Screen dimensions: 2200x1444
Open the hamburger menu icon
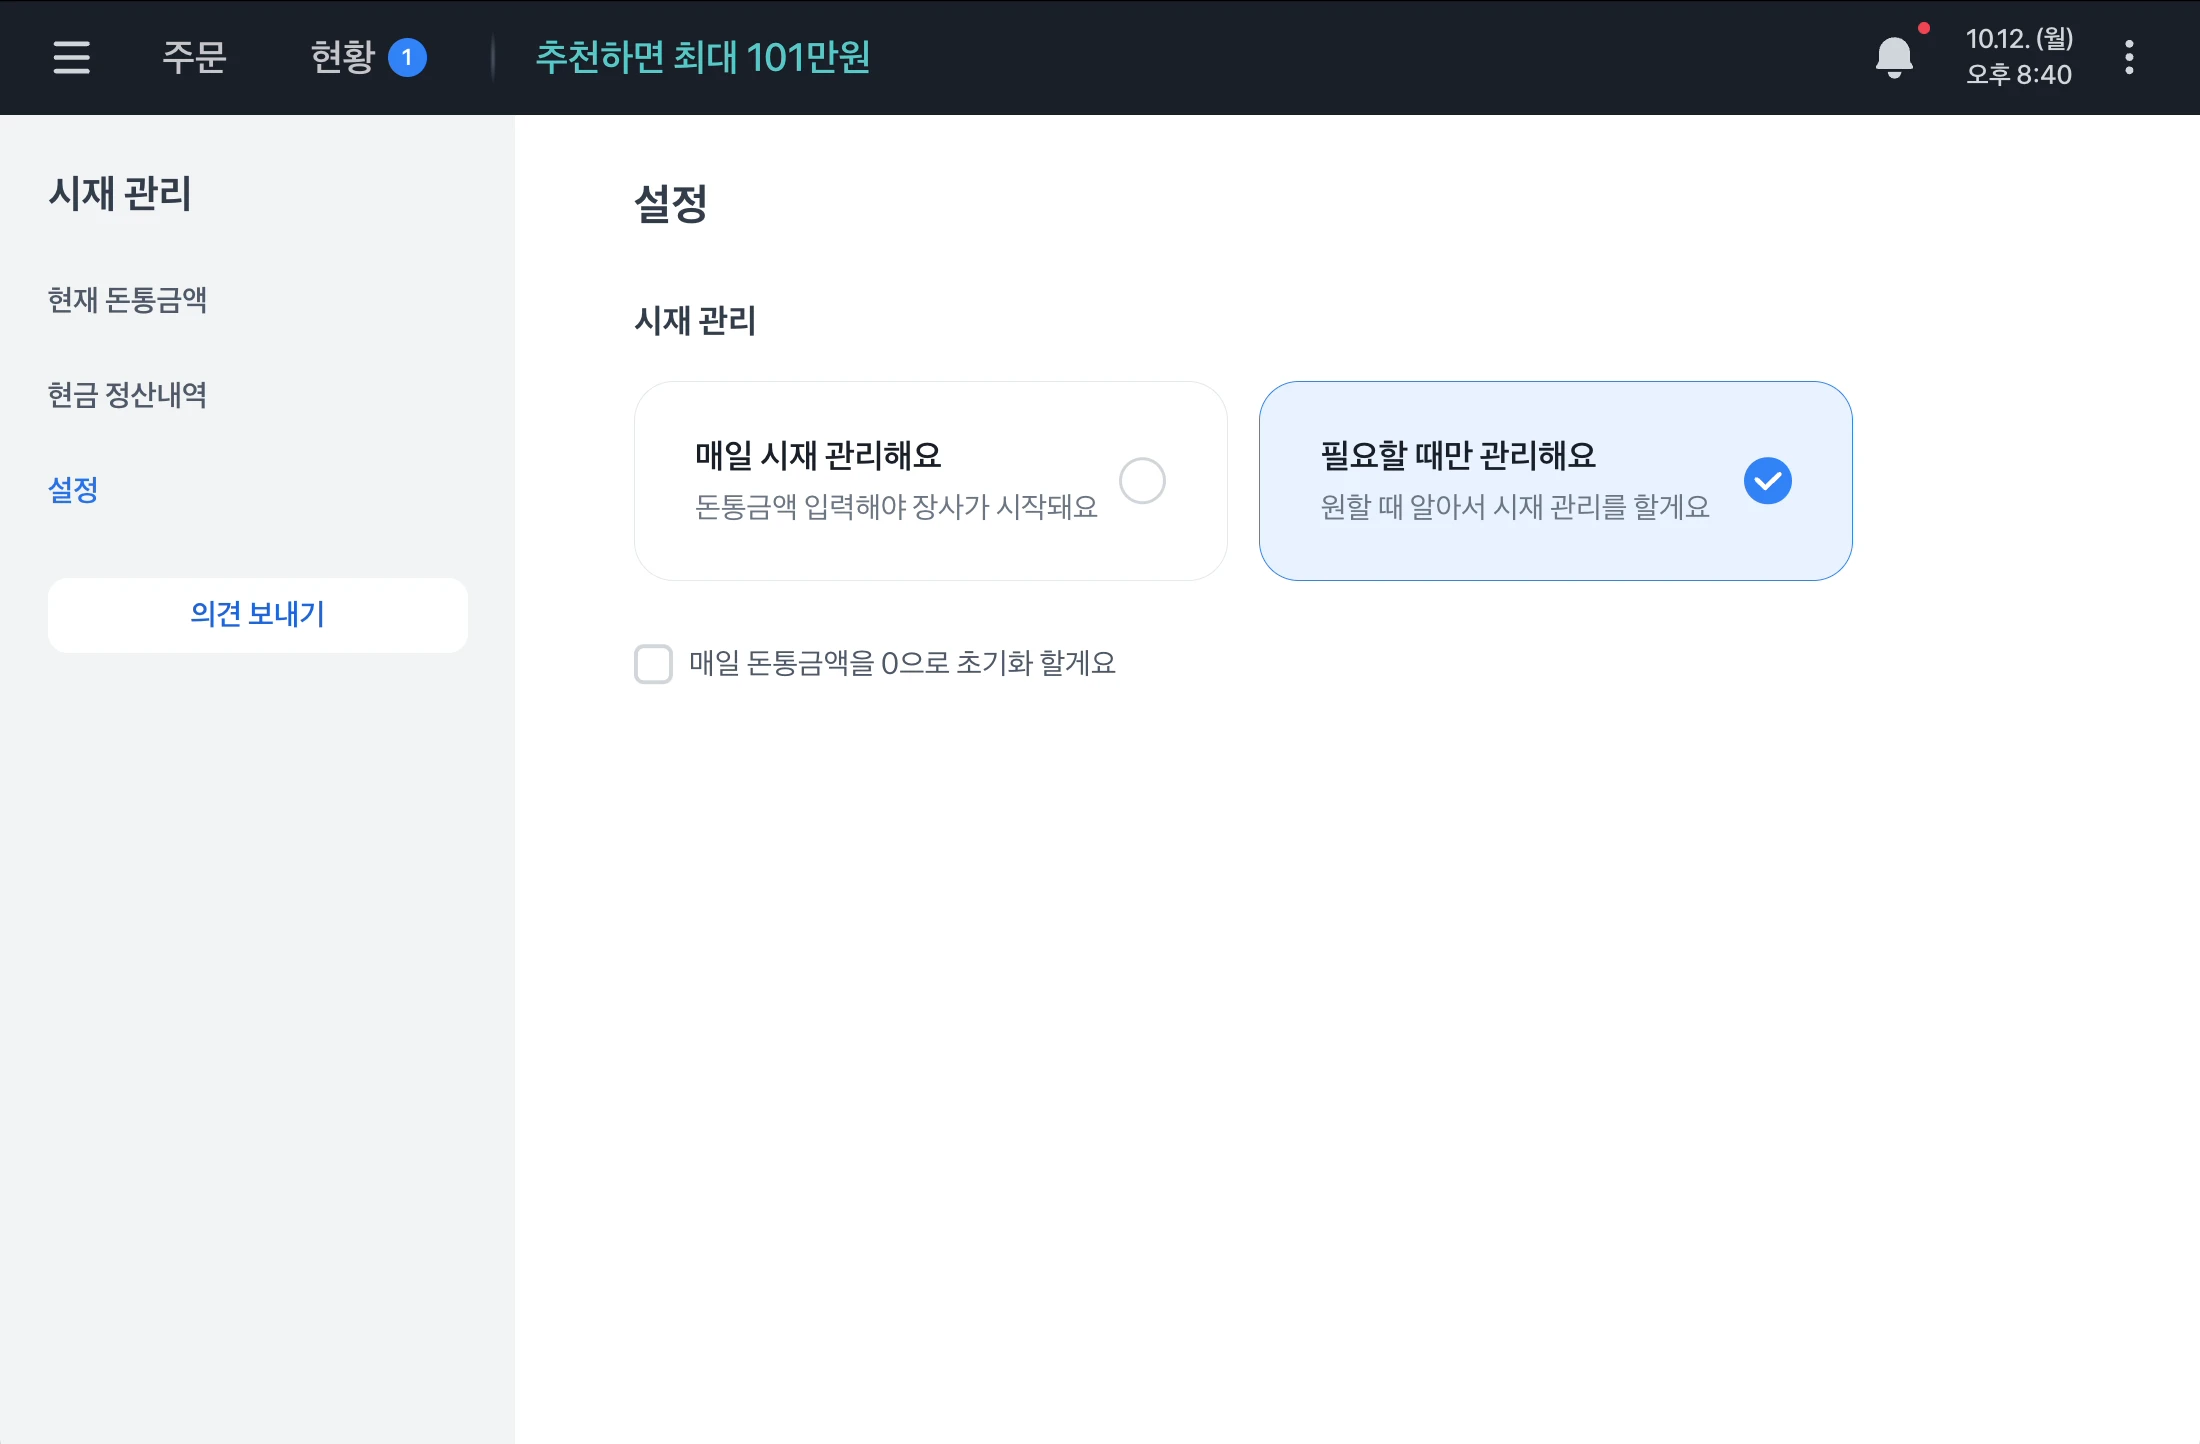(72, 57)
